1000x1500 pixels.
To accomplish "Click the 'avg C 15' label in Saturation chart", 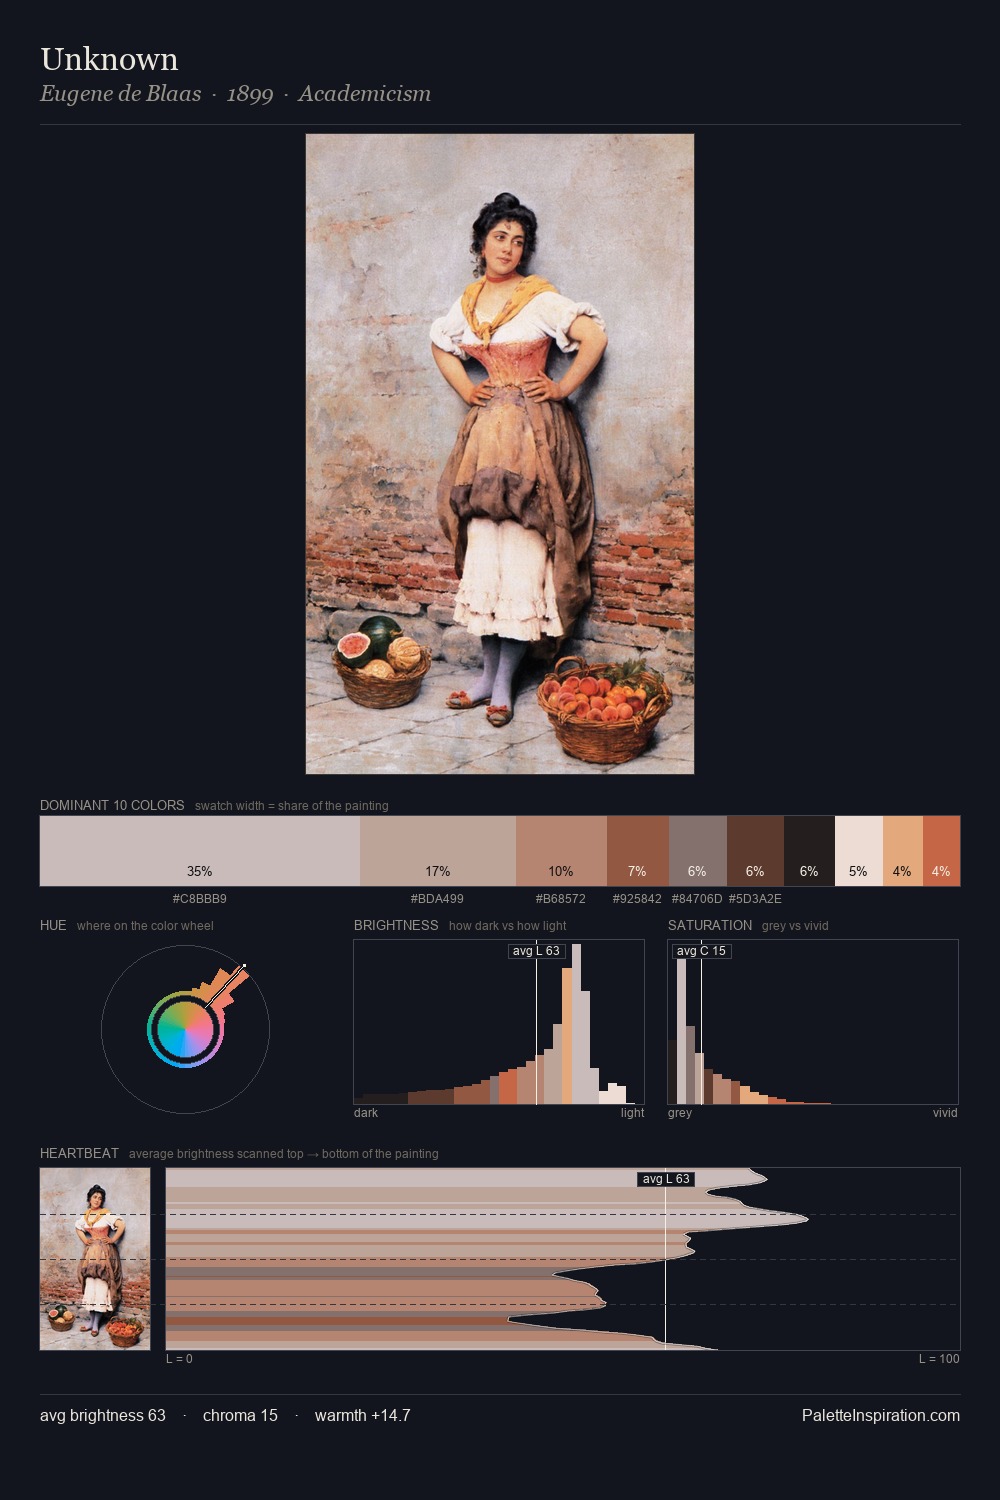I will coord(701,951).
